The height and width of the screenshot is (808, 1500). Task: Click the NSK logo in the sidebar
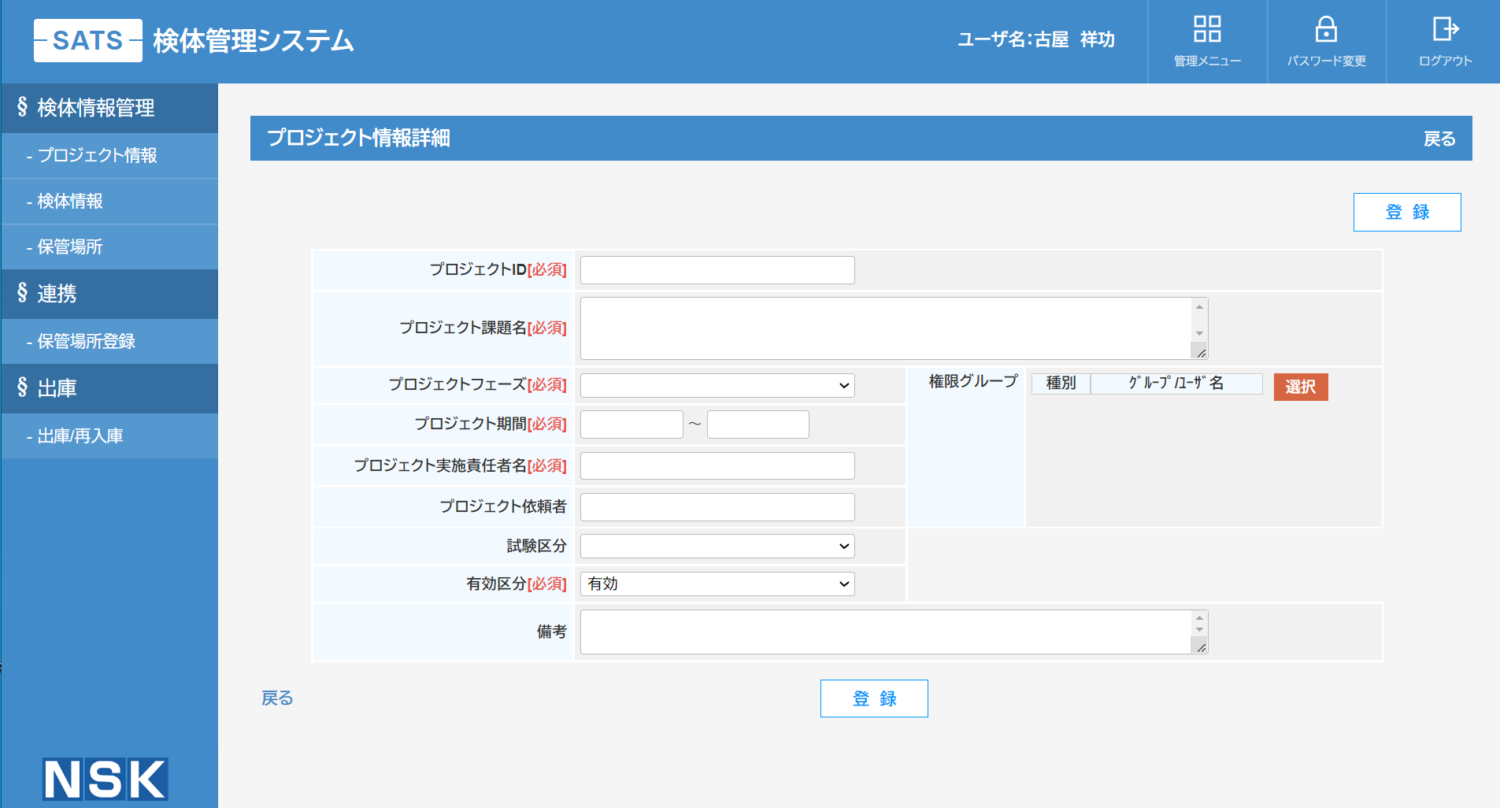click(x=105, y=780)
